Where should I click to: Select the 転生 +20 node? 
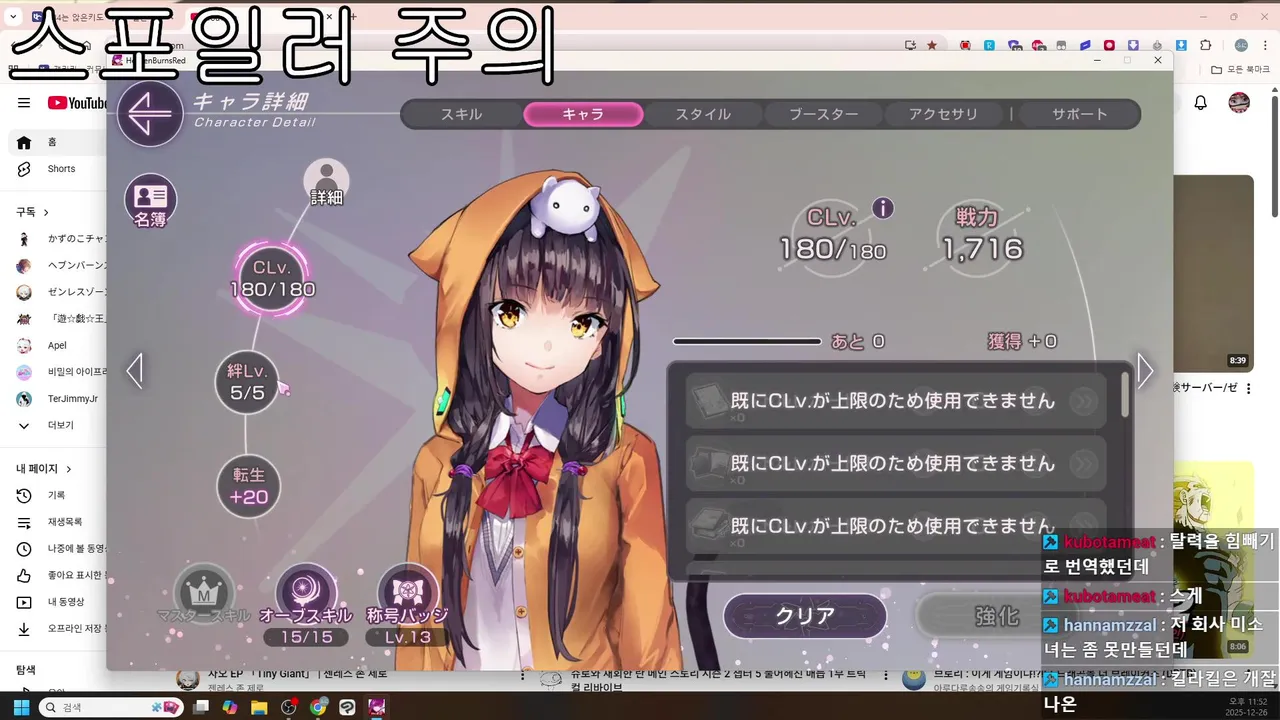[x=249, y=486]
